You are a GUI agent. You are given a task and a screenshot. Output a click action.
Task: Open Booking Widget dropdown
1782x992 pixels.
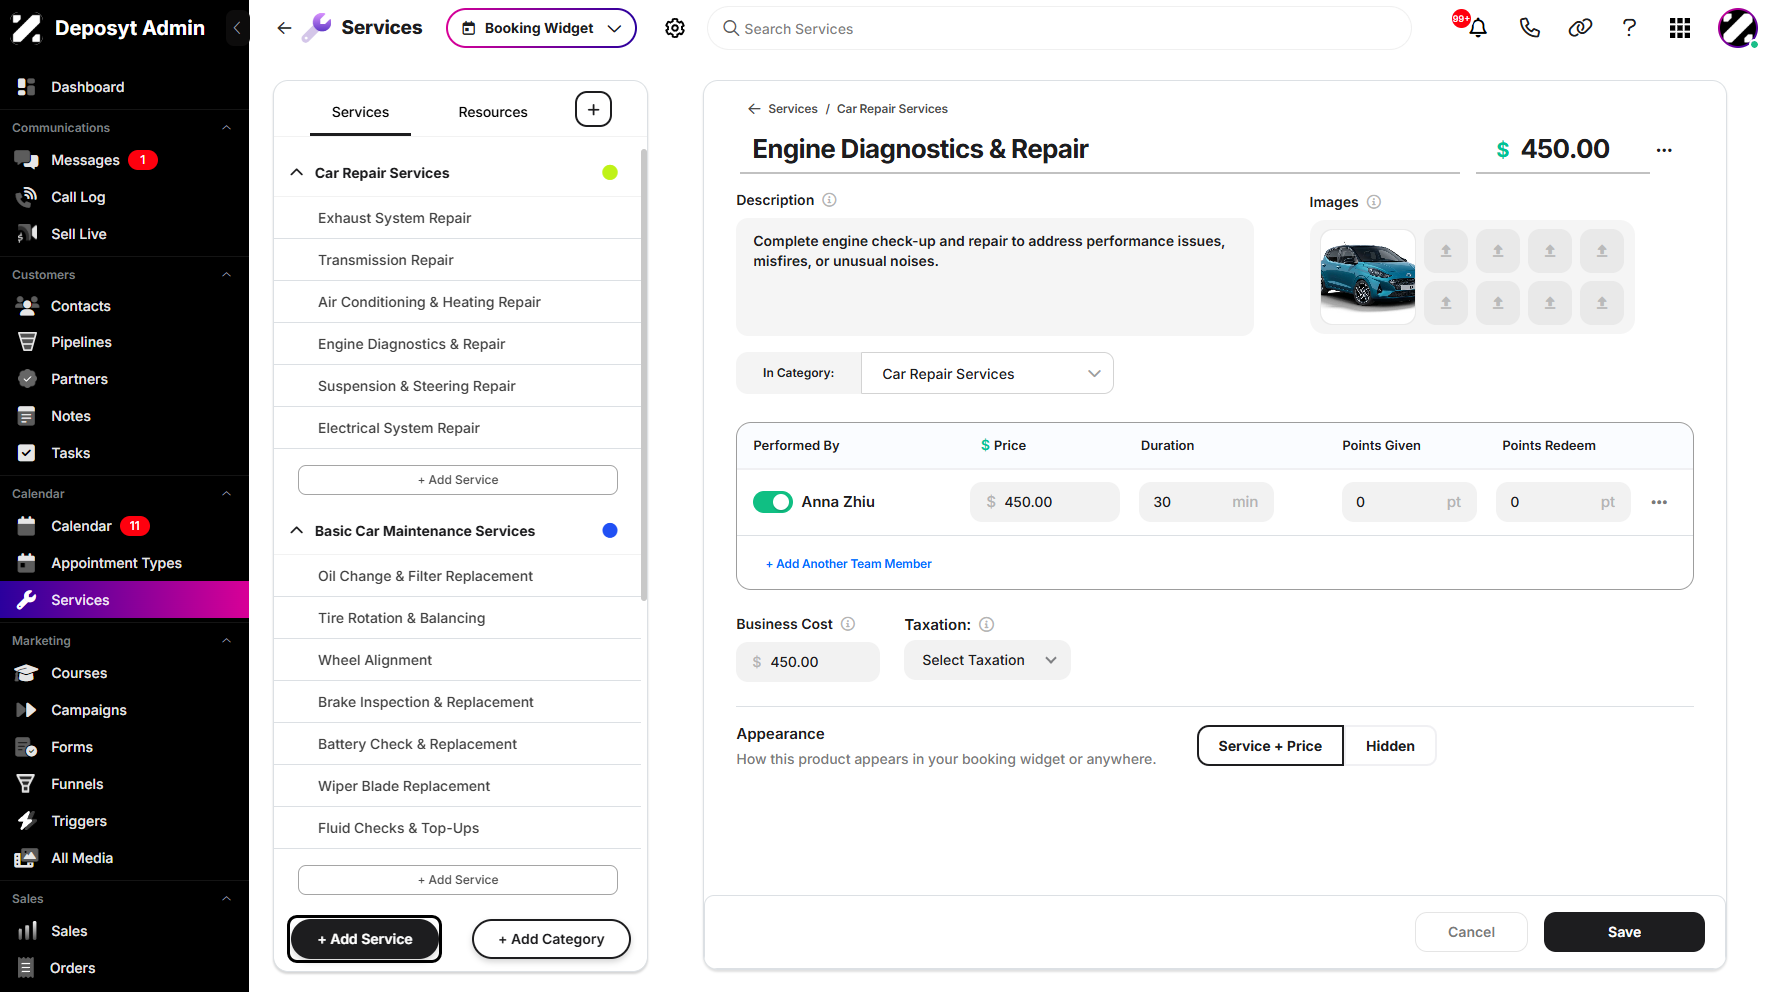point(541,28)
